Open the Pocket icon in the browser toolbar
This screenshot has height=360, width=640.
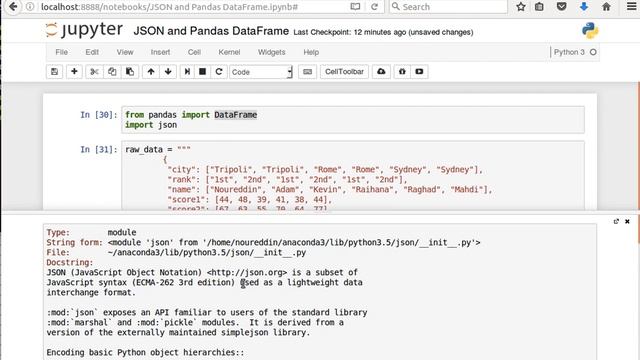562,7
